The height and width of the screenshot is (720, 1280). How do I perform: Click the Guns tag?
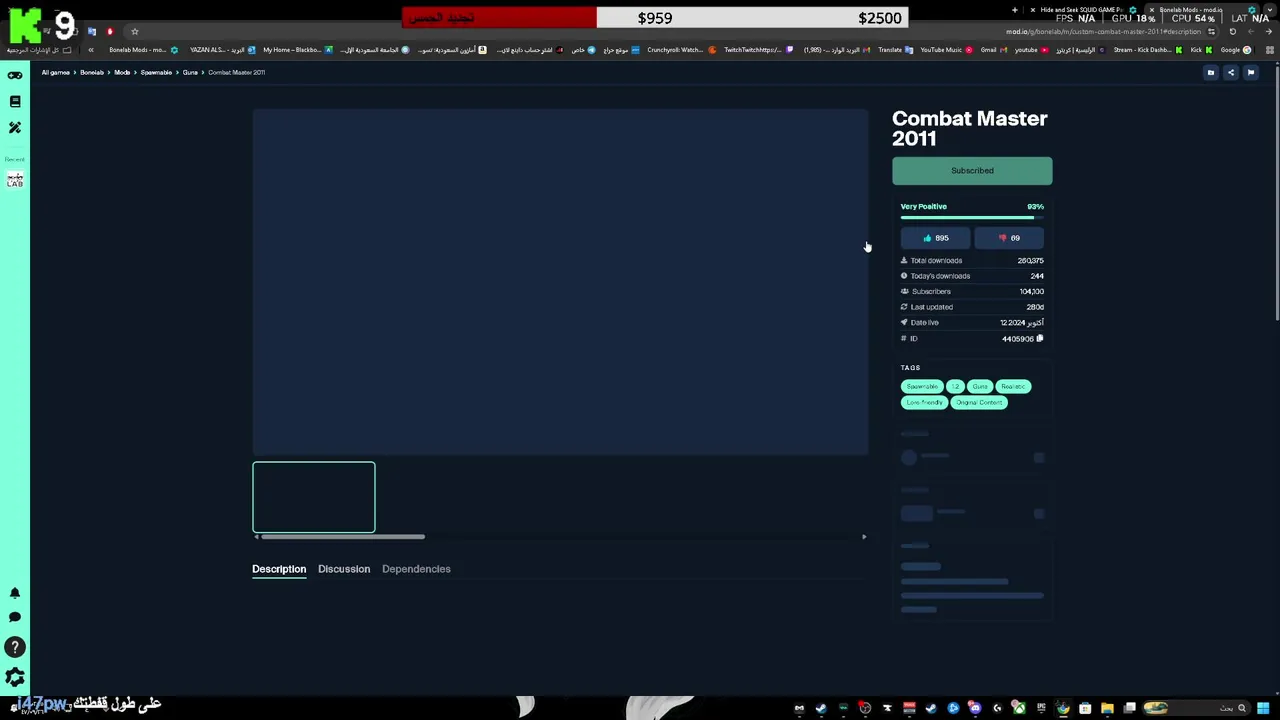click(980, 386)
